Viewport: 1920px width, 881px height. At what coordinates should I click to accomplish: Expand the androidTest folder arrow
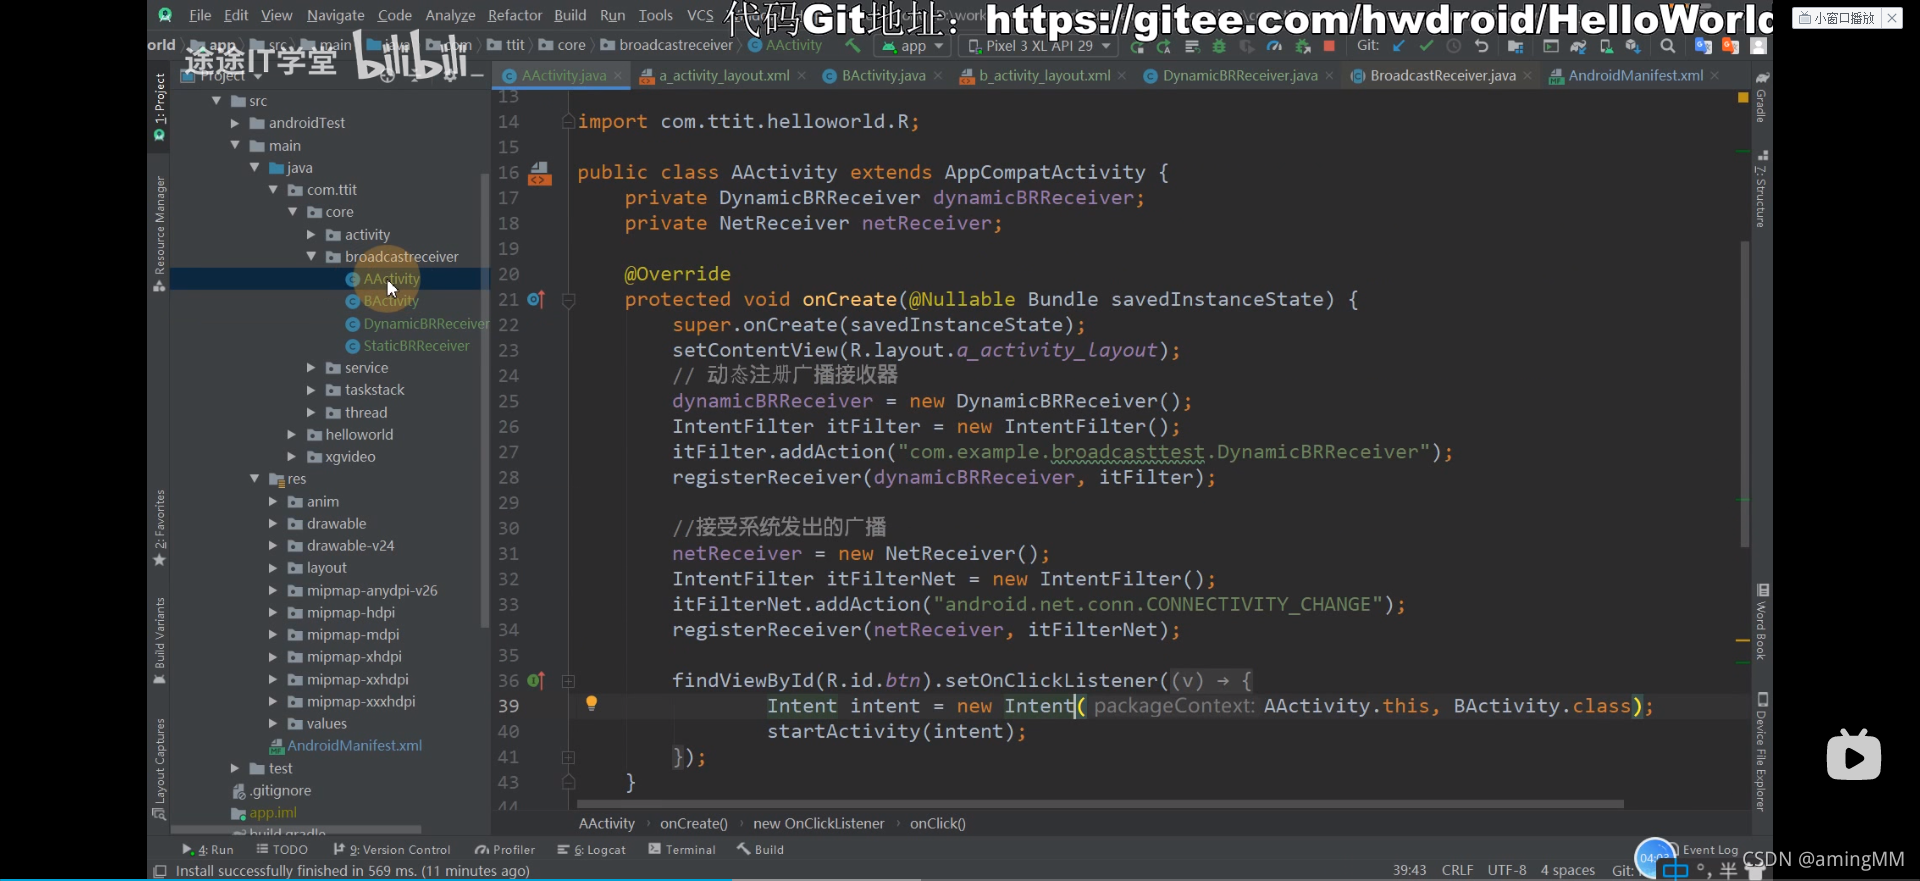click(x=235, y=123)
